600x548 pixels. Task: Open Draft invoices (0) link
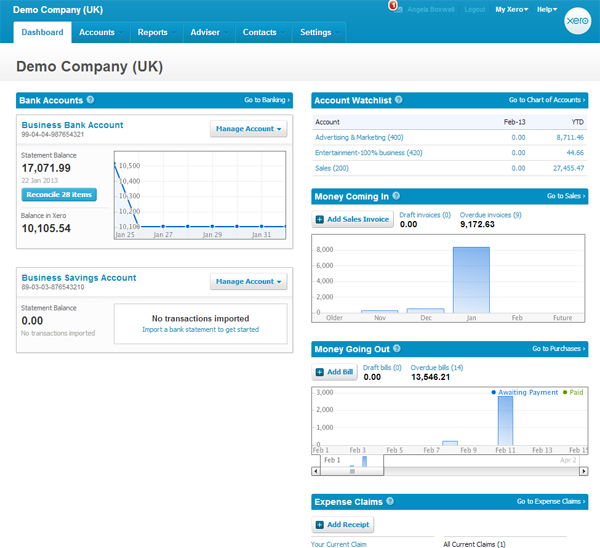425,215
